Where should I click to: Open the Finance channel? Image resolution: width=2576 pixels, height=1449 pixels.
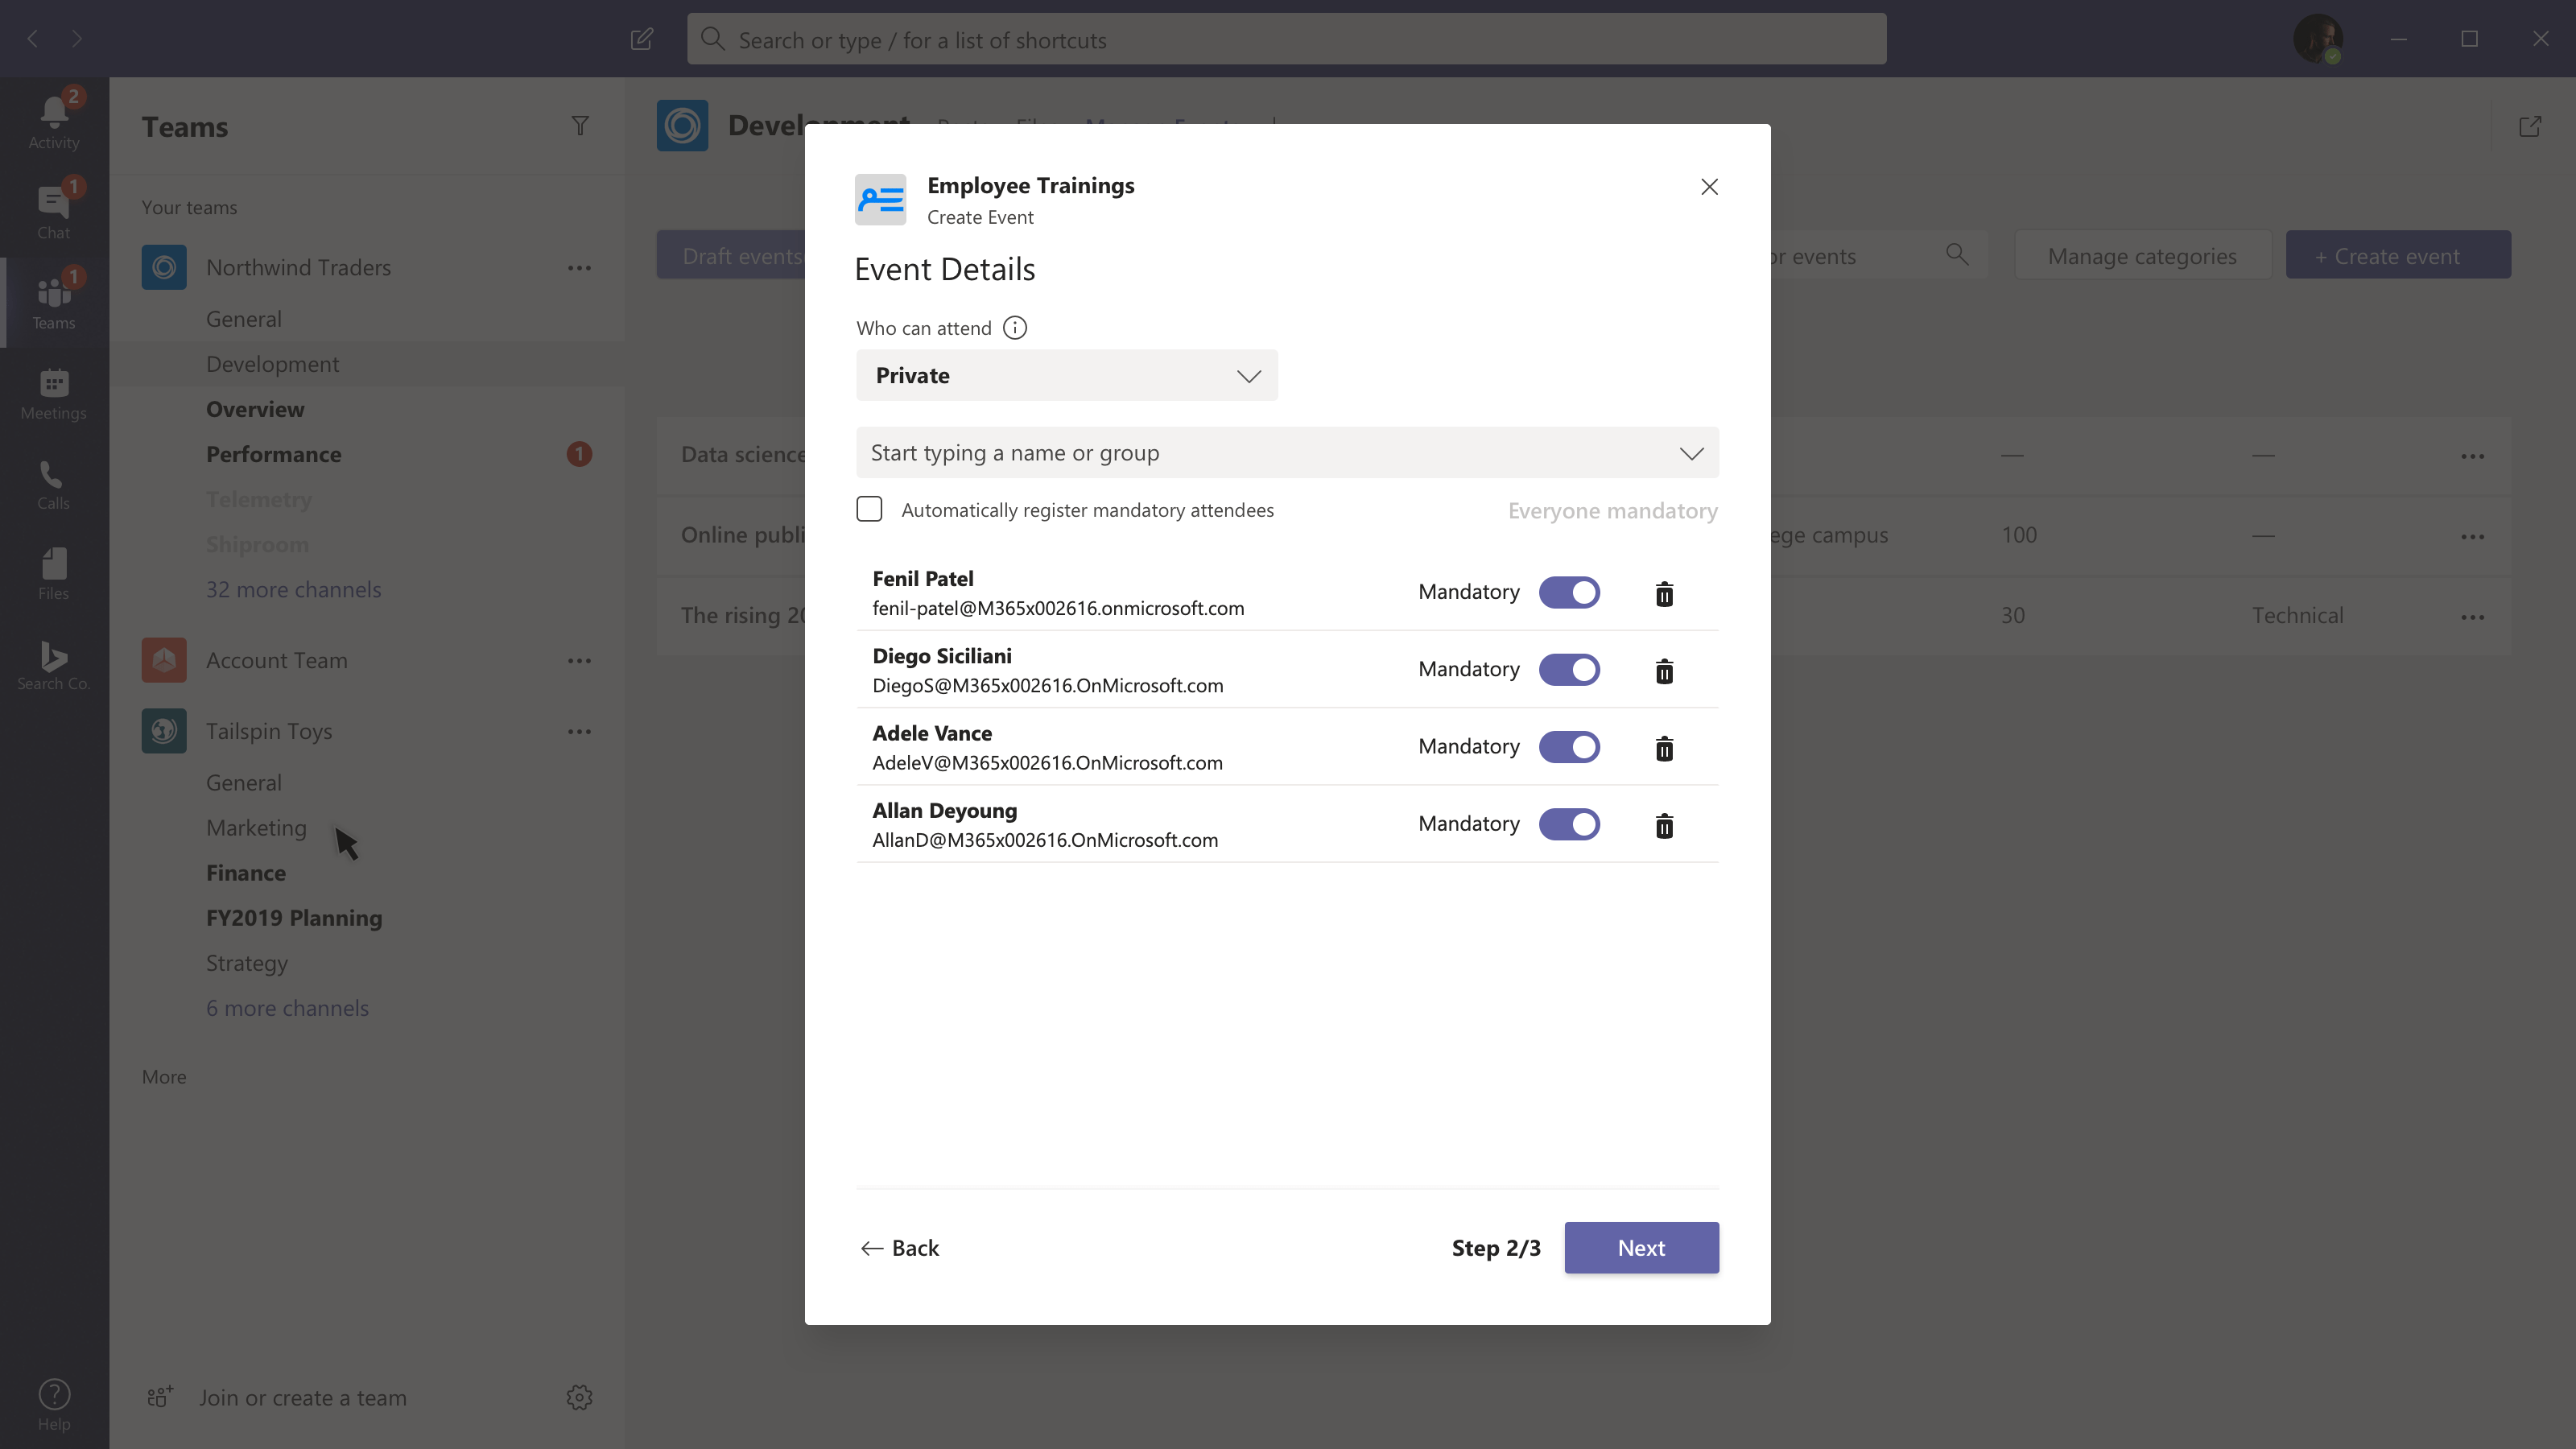click(x=246, y=873)
